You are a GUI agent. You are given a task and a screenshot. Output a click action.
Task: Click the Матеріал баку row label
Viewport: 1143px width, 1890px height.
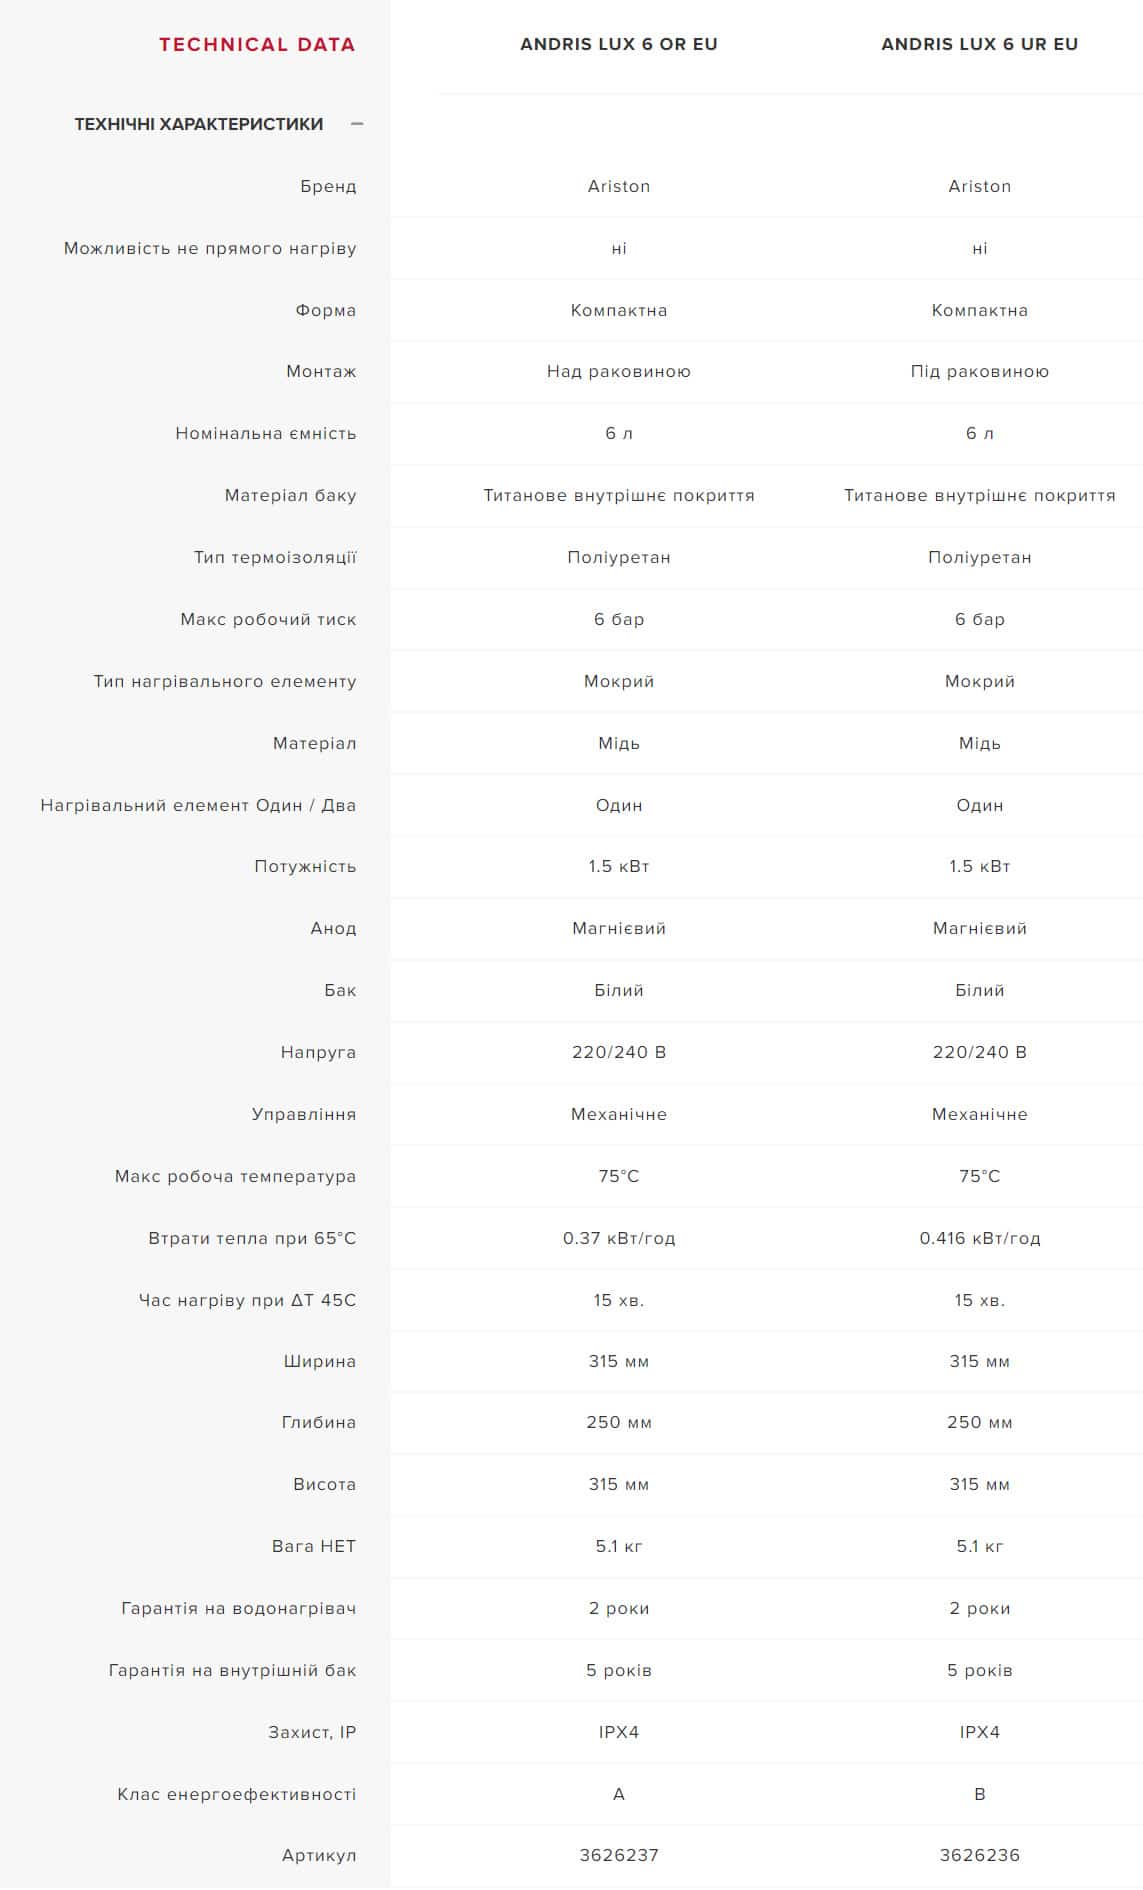(x=290, y=495)
